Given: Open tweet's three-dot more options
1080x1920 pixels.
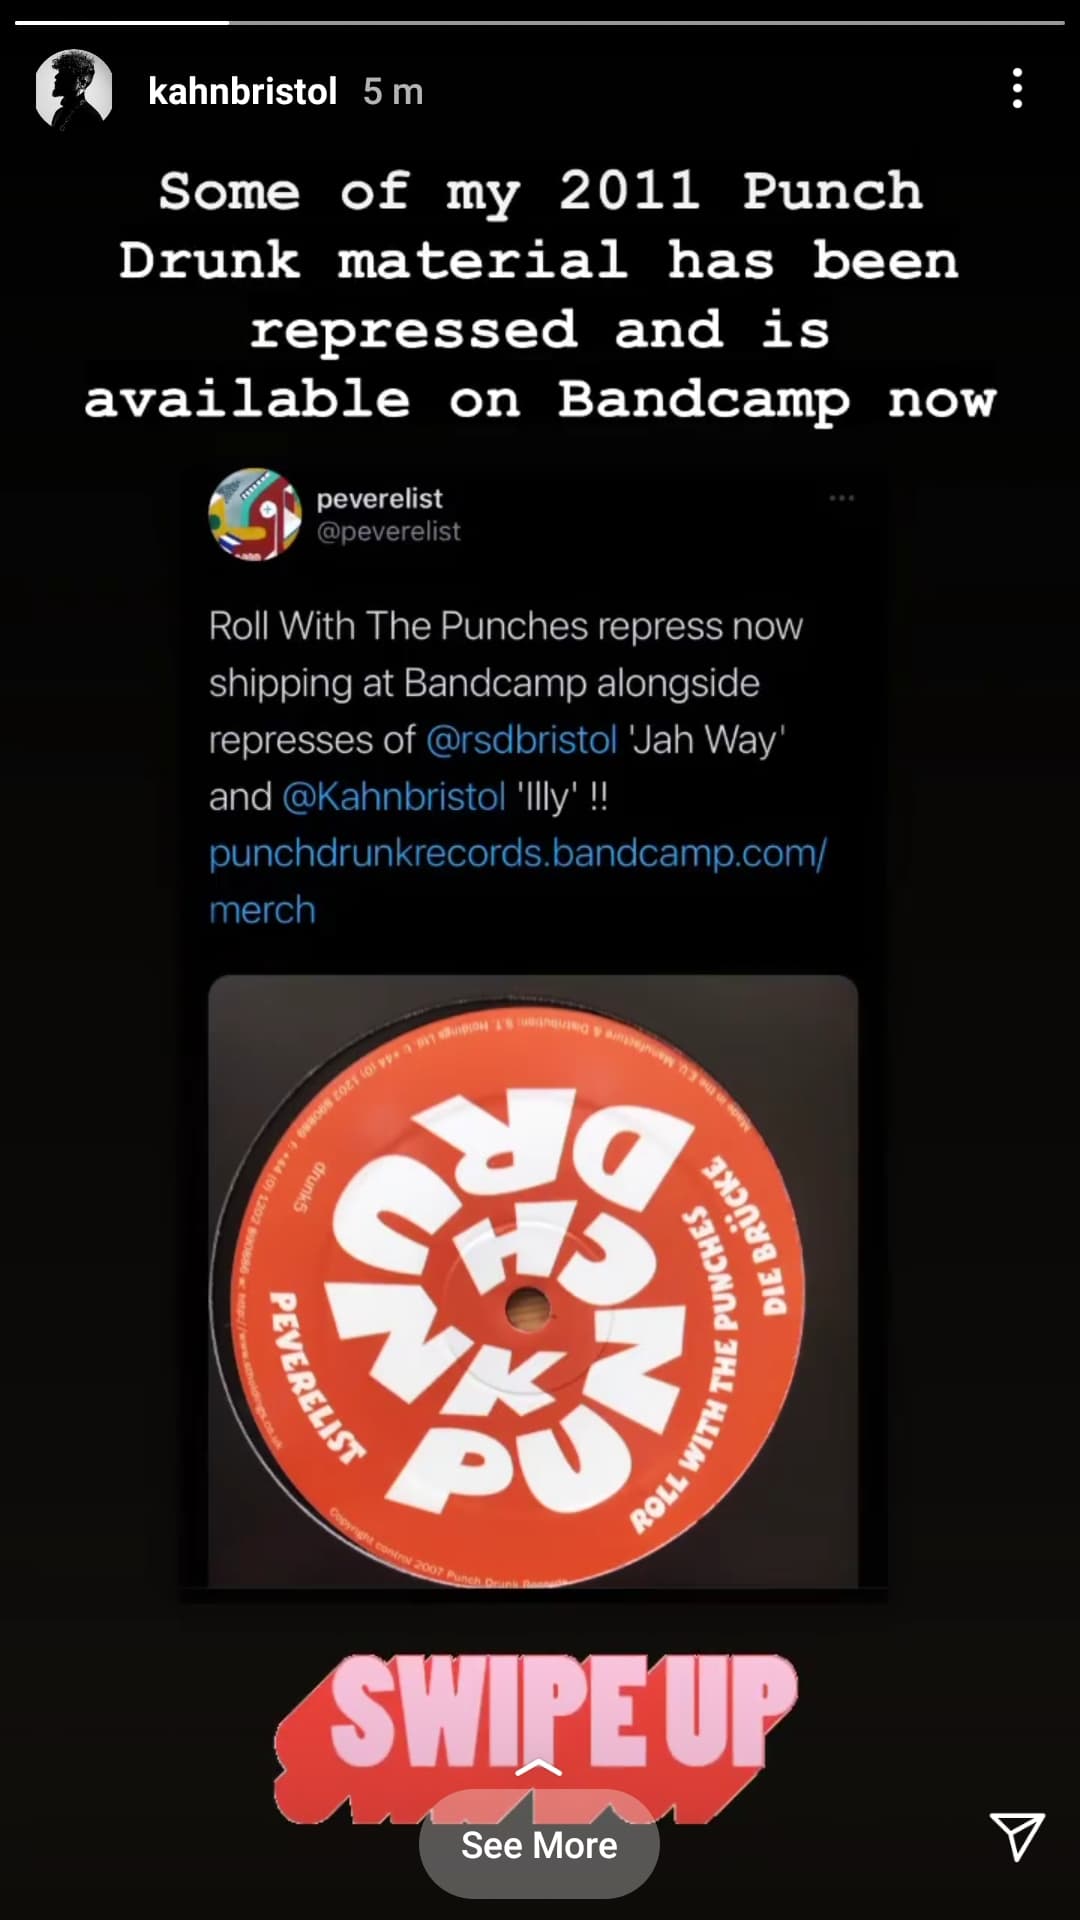Looking at the screenshot, I should pos(842,497).
